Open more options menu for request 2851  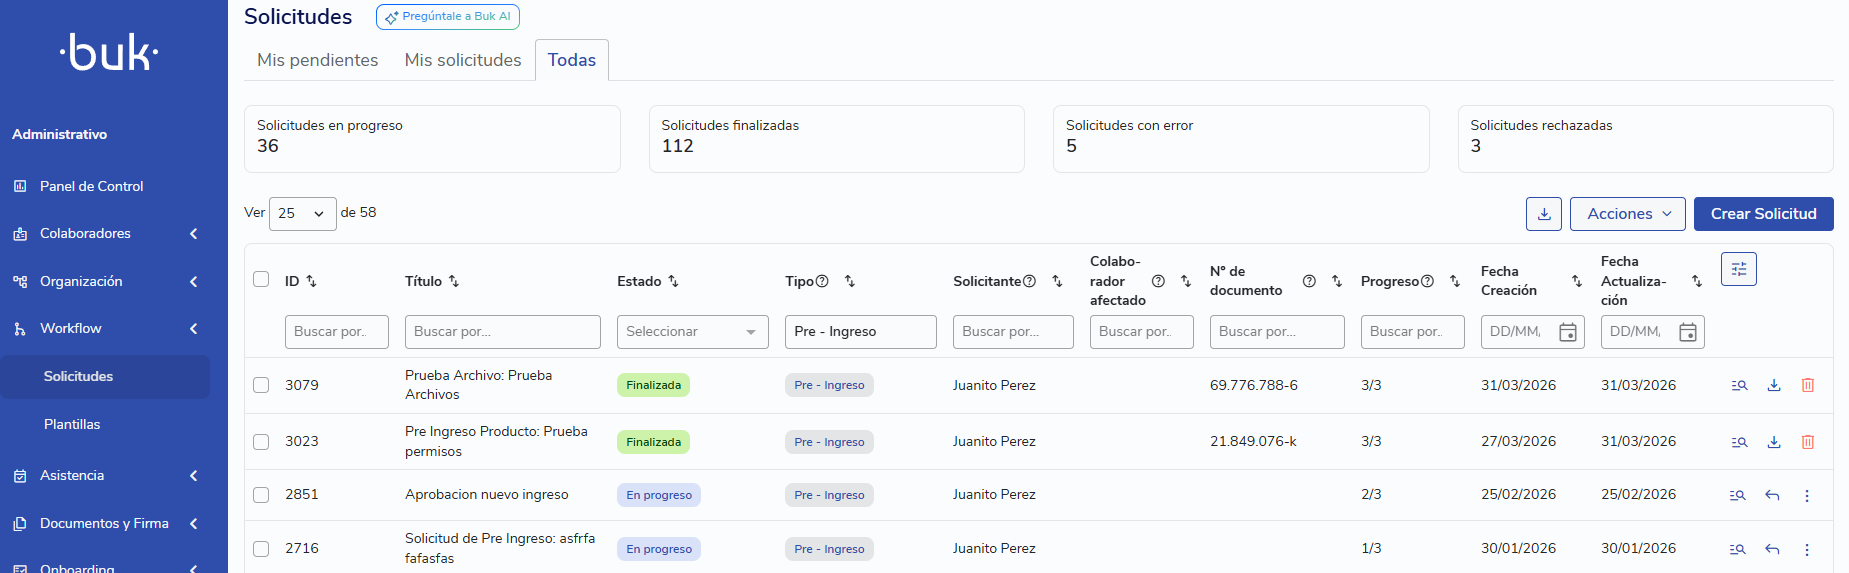point(1806,495)
